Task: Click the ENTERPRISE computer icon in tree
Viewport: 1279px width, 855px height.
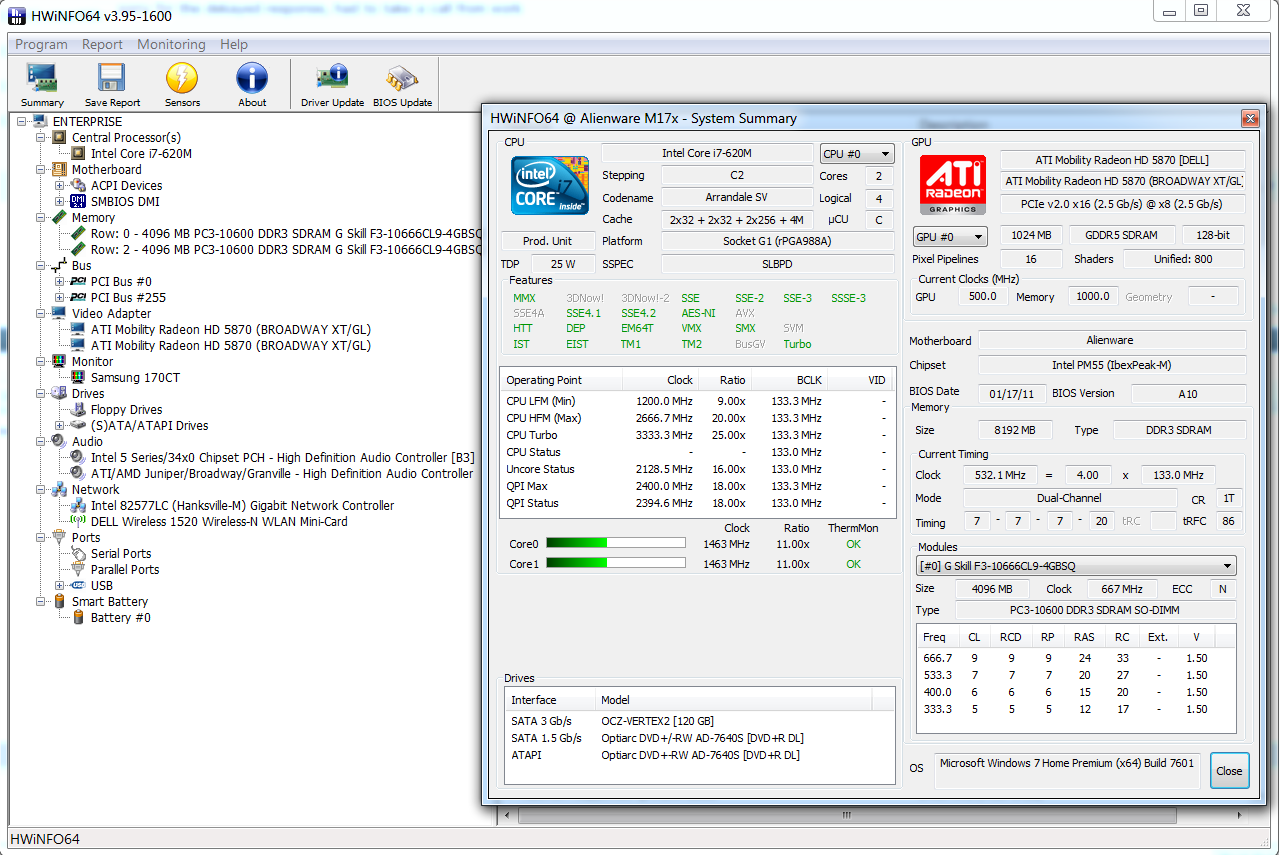Action: [40, 121]
